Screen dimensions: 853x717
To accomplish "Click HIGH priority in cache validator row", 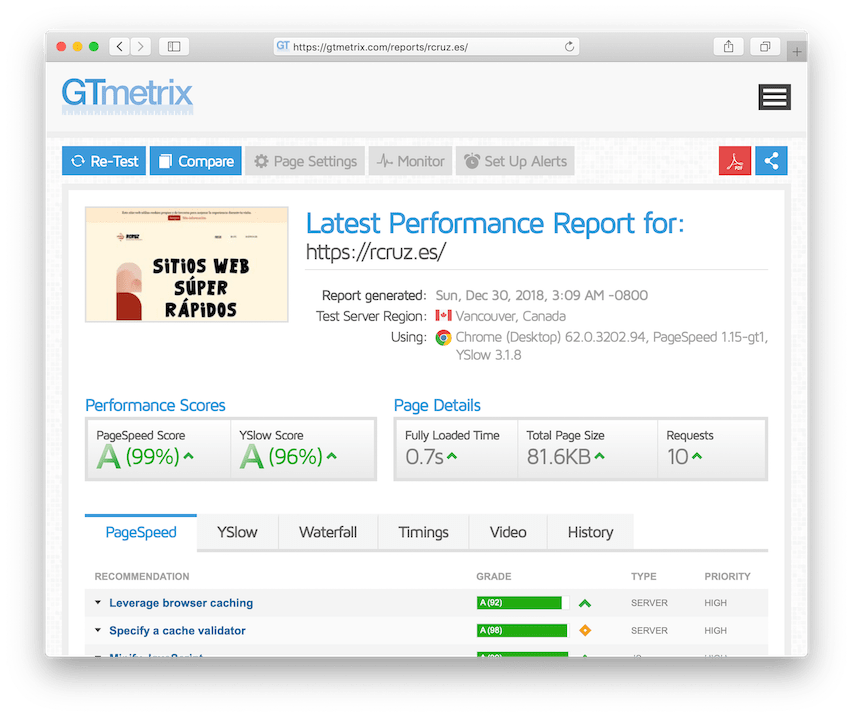I will (715, 631).
